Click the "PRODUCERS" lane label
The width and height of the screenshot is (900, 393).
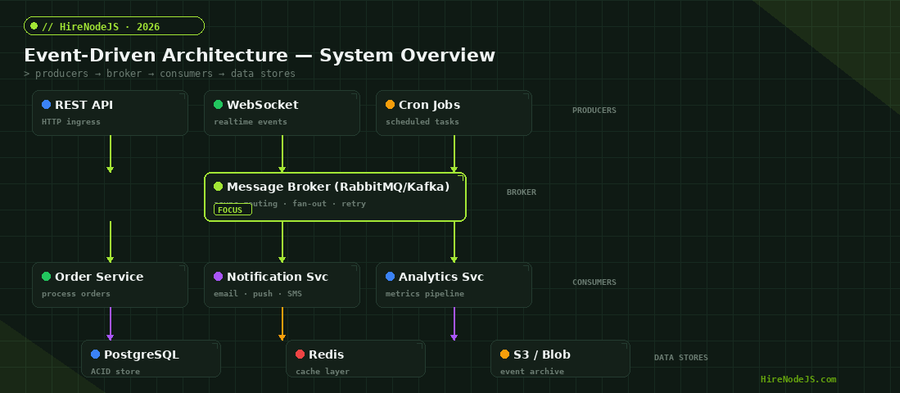(x=594, y=110)
